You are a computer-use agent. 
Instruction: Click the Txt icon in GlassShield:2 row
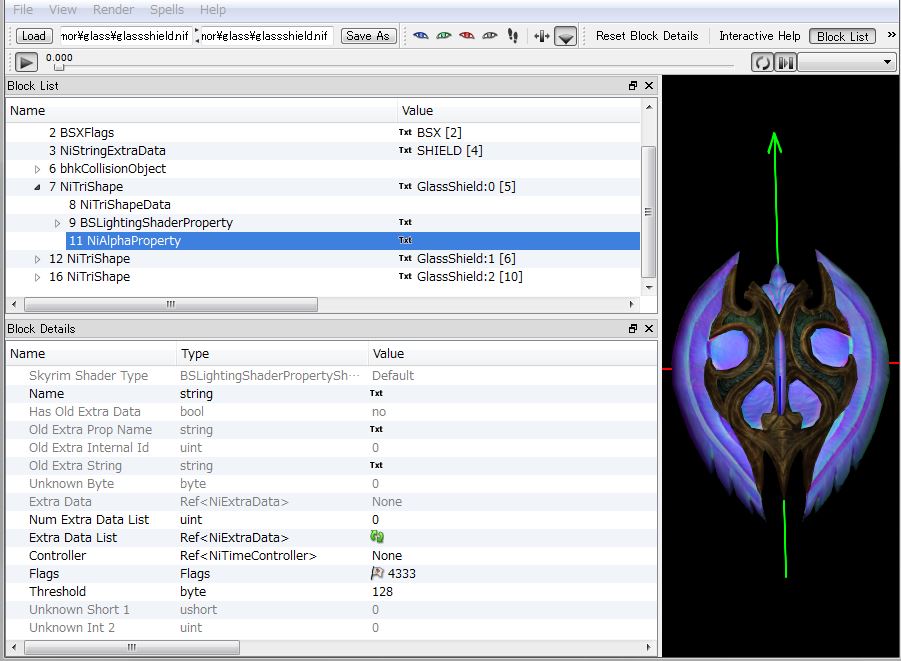pos(405,276)
